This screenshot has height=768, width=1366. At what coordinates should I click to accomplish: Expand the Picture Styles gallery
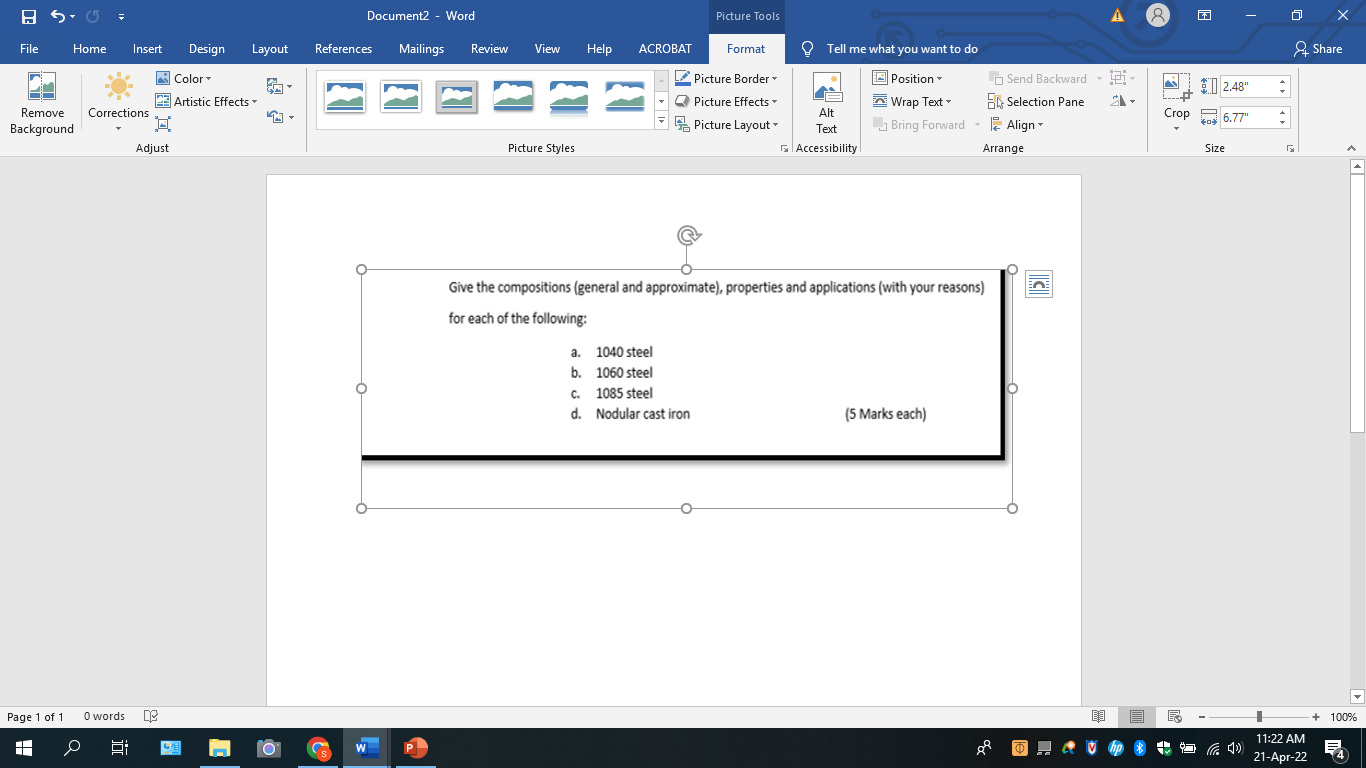pyautogui.click(x=661, y=120)
